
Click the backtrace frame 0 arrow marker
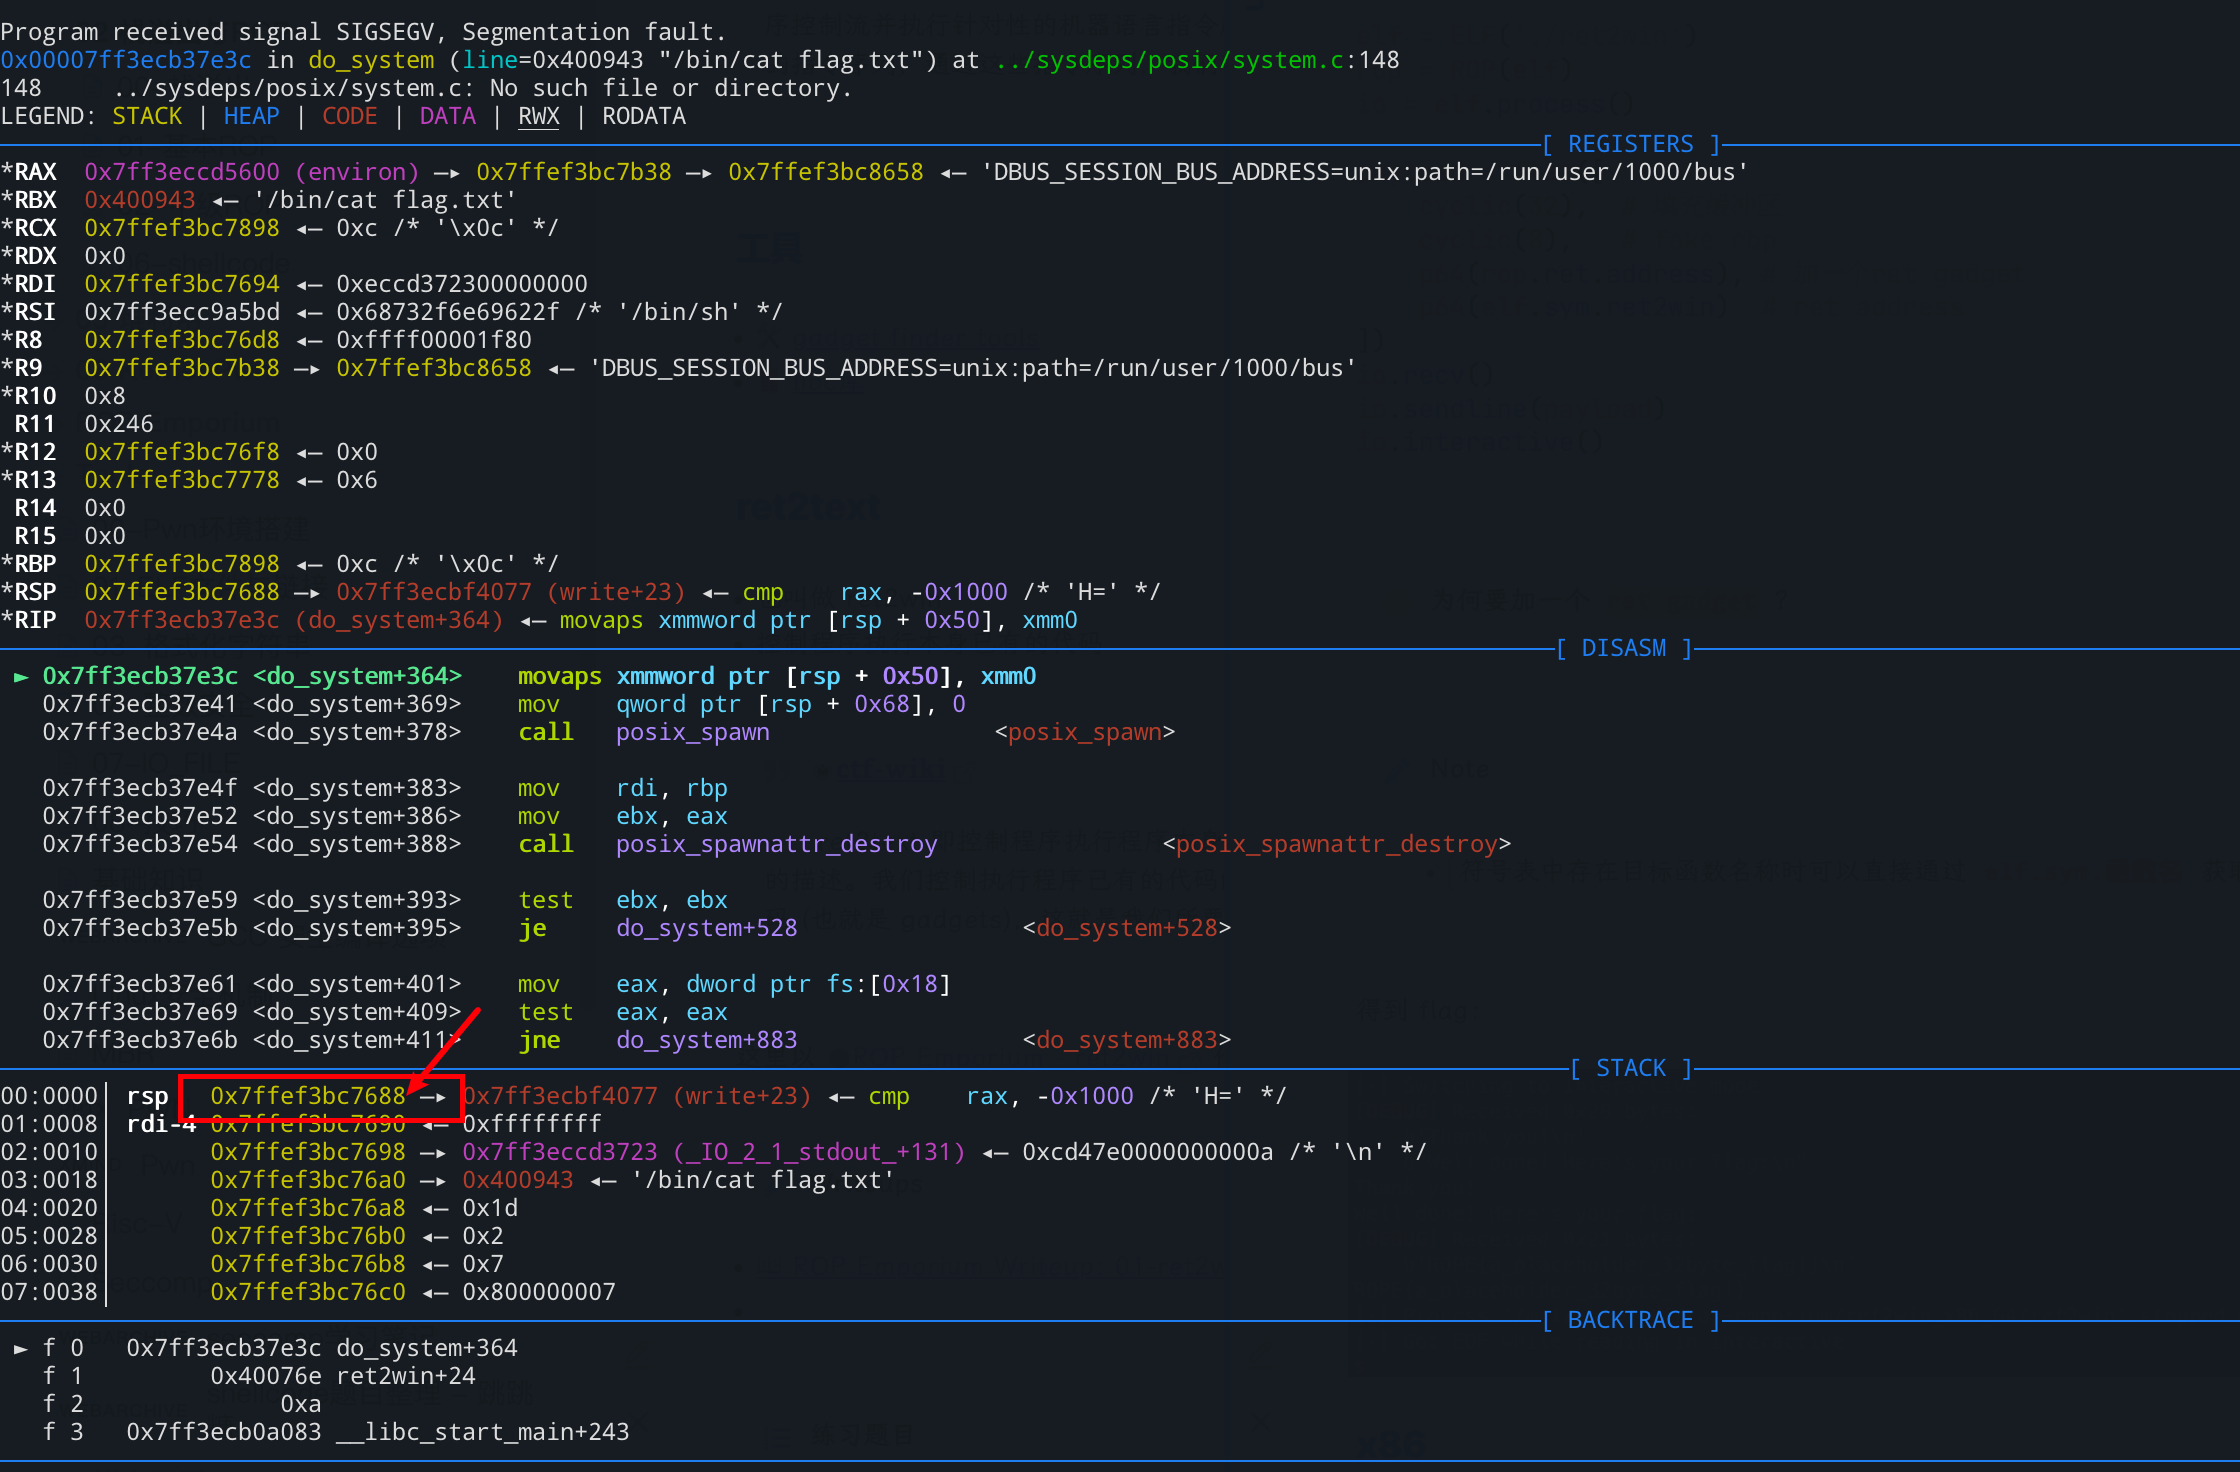click(x=20, y=1349)
